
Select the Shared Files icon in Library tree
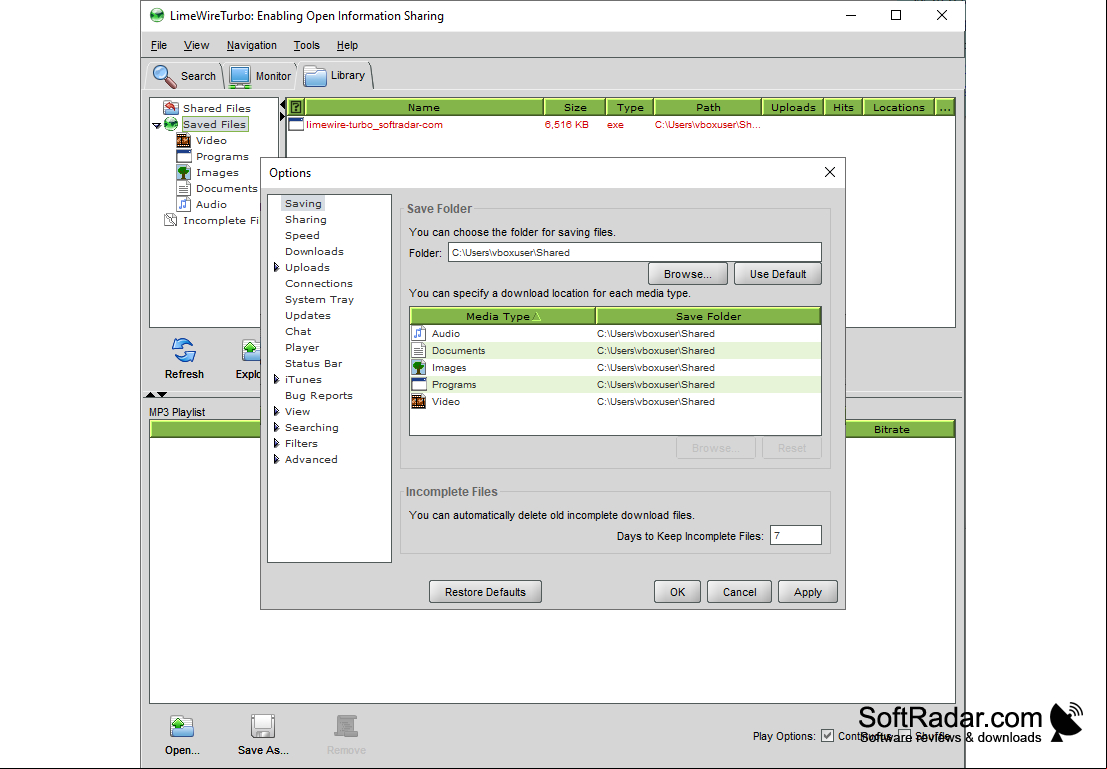pos(171,107)
